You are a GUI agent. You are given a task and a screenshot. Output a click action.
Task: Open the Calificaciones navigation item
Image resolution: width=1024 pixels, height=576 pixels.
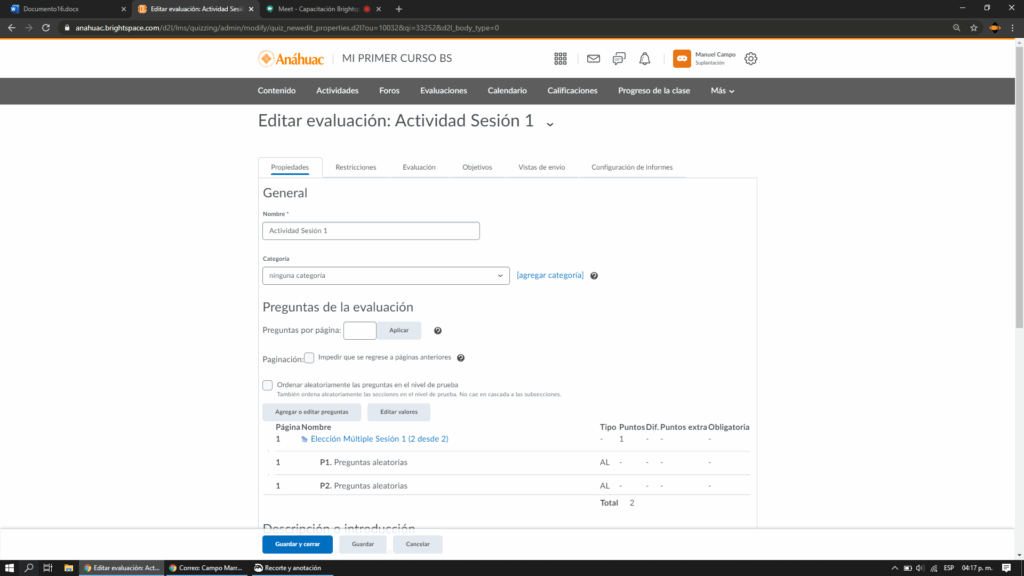572,91
